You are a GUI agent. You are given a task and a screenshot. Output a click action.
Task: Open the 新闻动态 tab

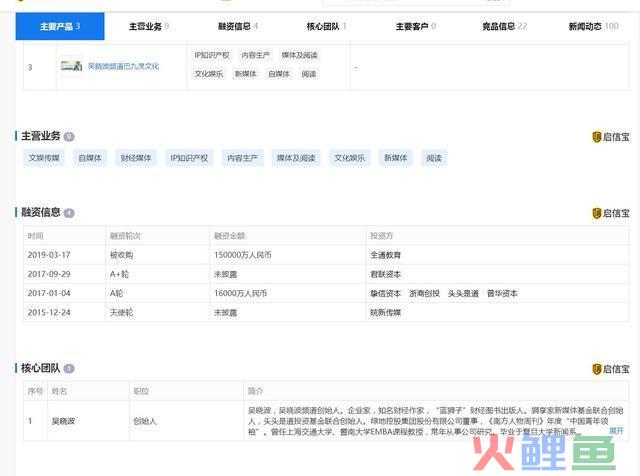[593, 27]
